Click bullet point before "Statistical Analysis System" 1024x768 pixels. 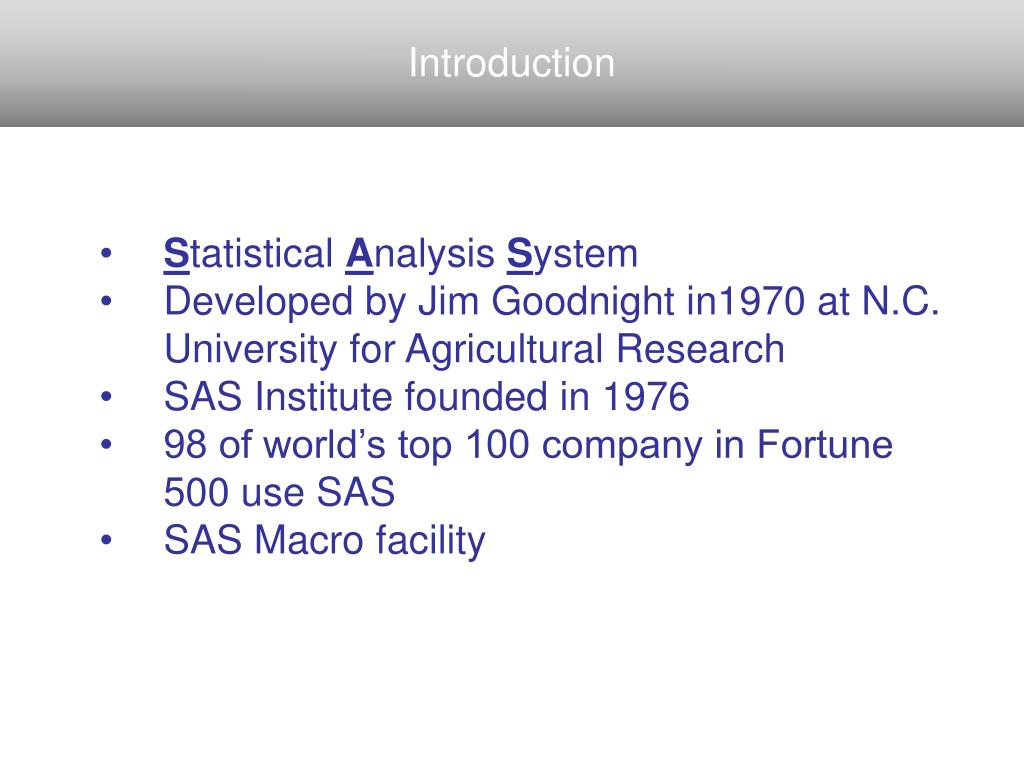[106, 253]
